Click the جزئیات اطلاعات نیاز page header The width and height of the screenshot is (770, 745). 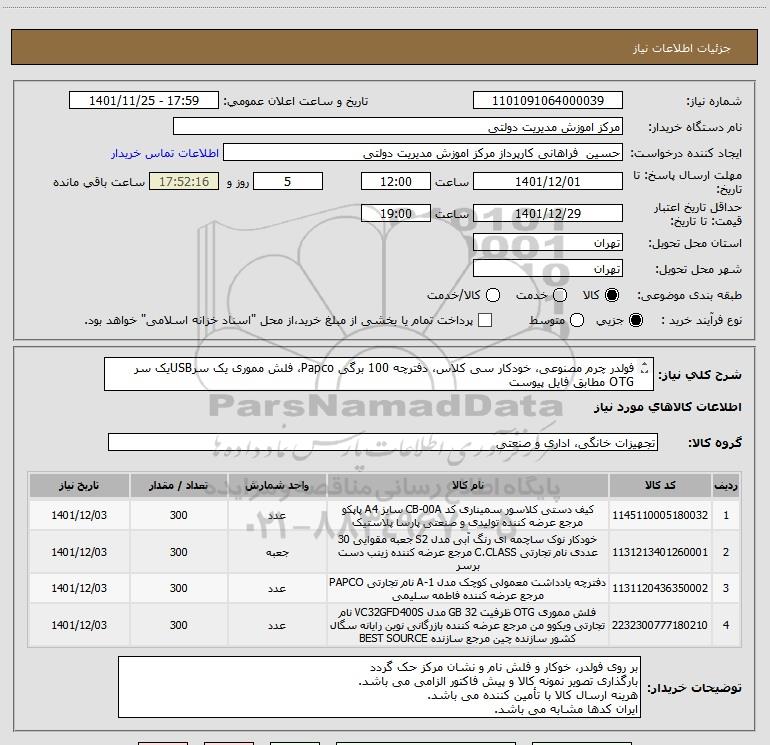(x=681, y=48)
